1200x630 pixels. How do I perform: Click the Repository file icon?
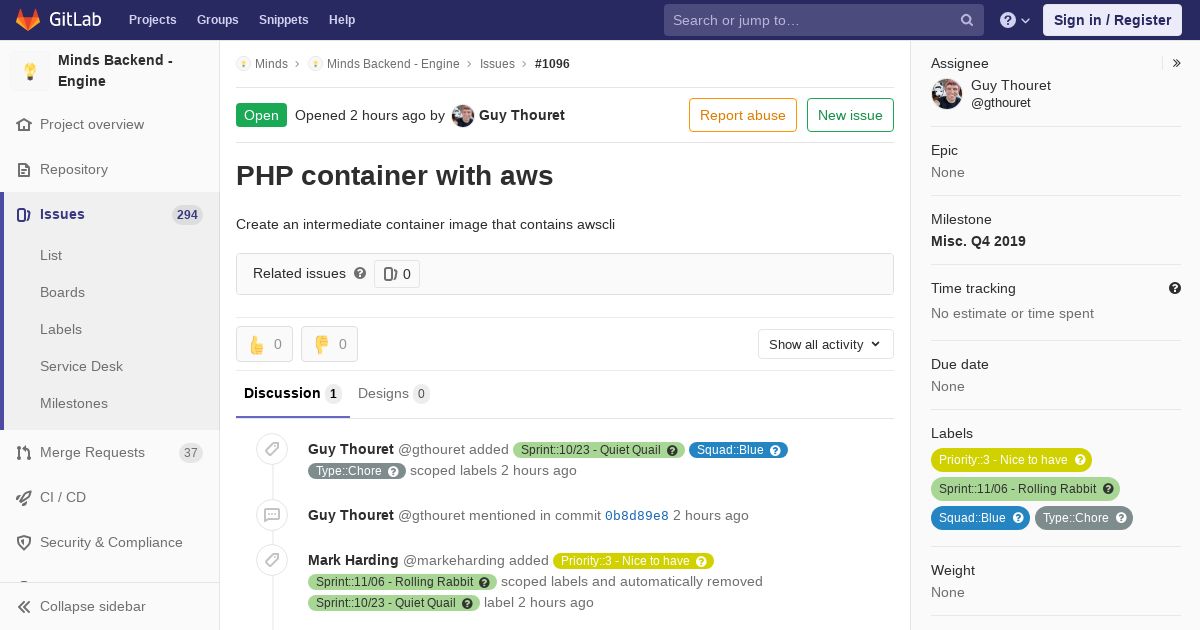(24, 170)
